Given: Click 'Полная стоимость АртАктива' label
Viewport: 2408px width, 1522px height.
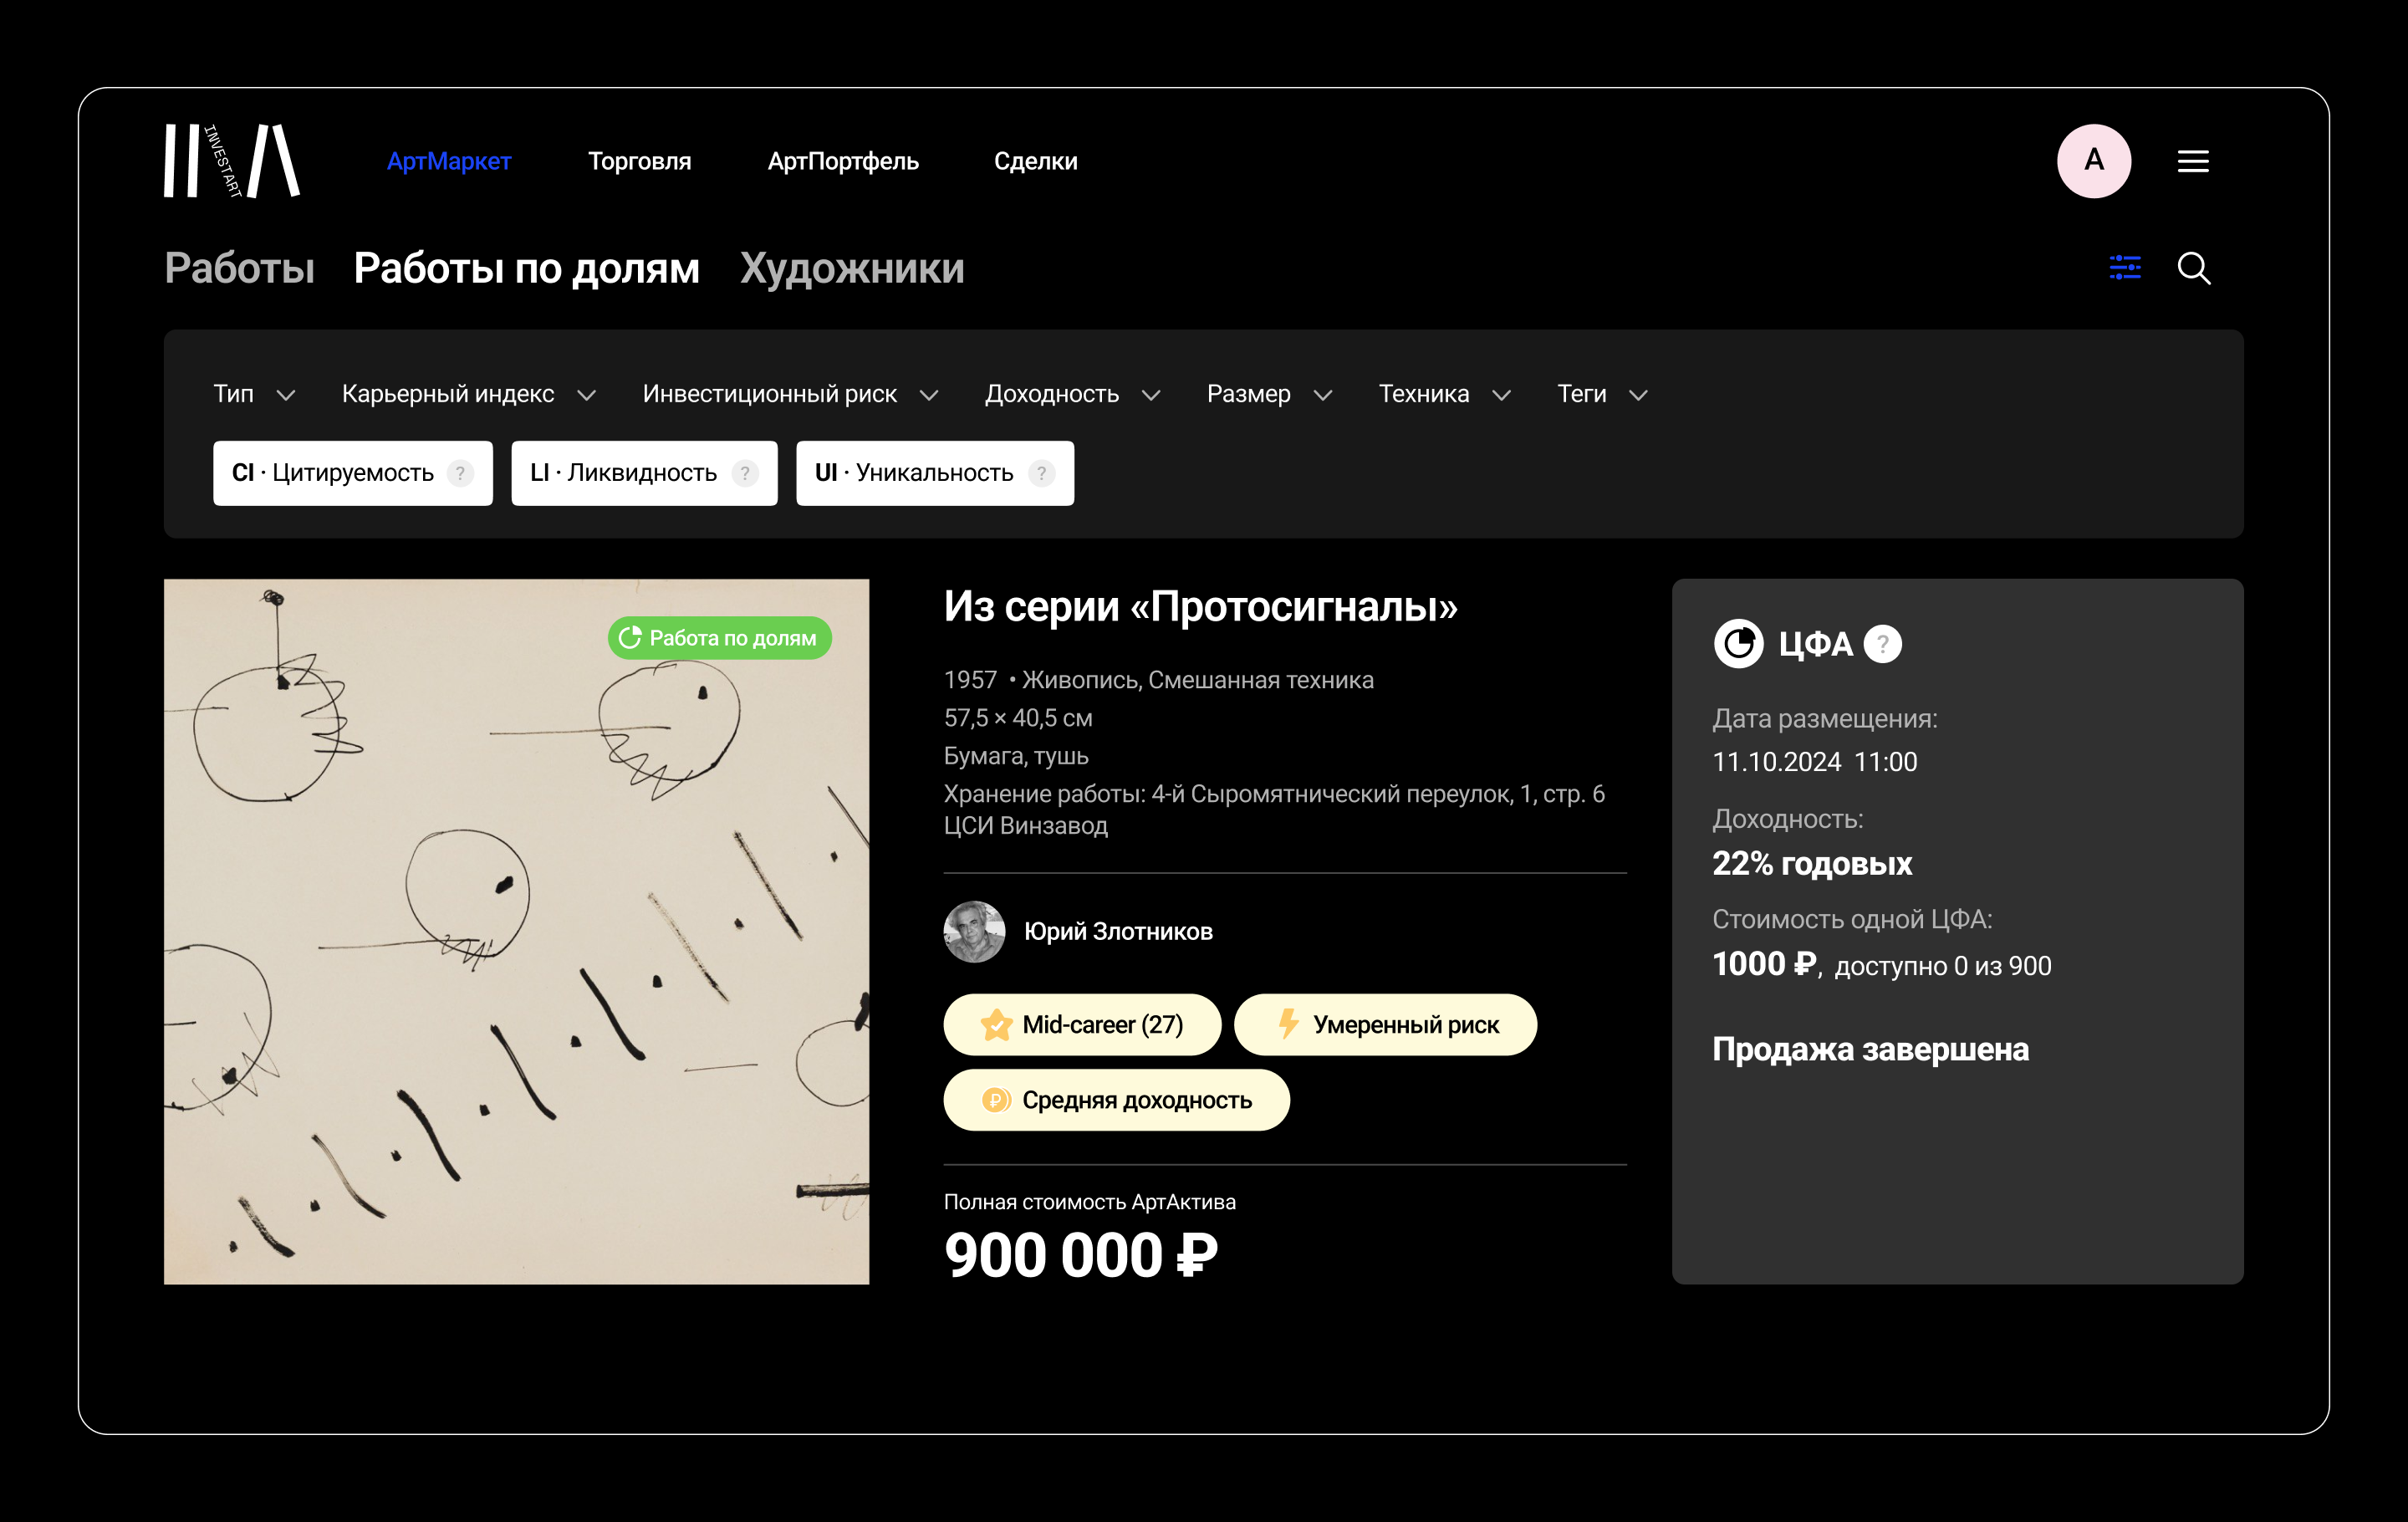Looking at the screenshot, I should click(1089, 1202).
